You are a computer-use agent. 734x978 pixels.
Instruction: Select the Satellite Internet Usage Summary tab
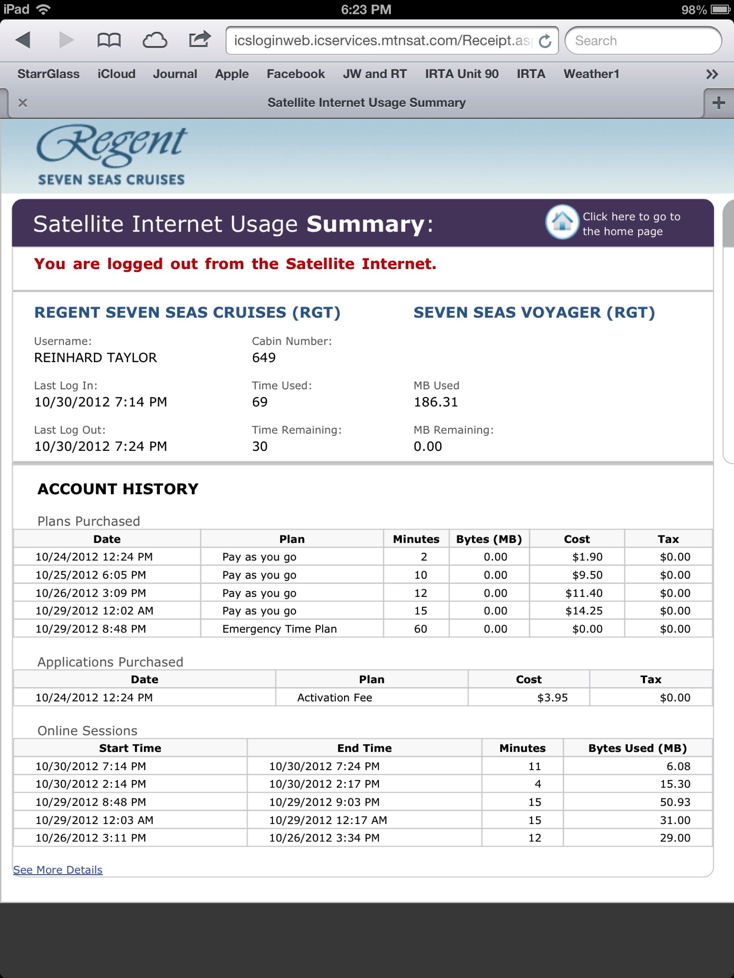coord(367,102)
